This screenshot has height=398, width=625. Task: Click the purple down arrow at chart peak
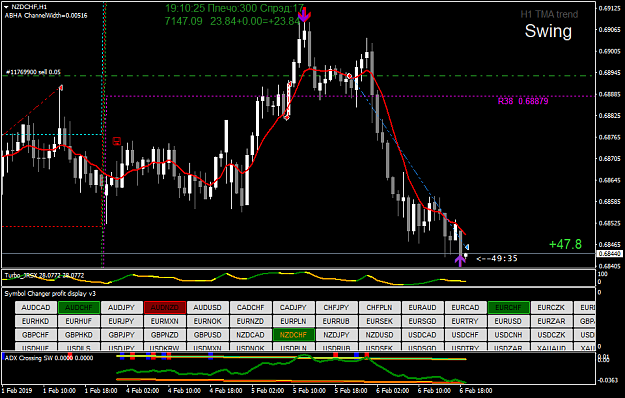(304, 15)
